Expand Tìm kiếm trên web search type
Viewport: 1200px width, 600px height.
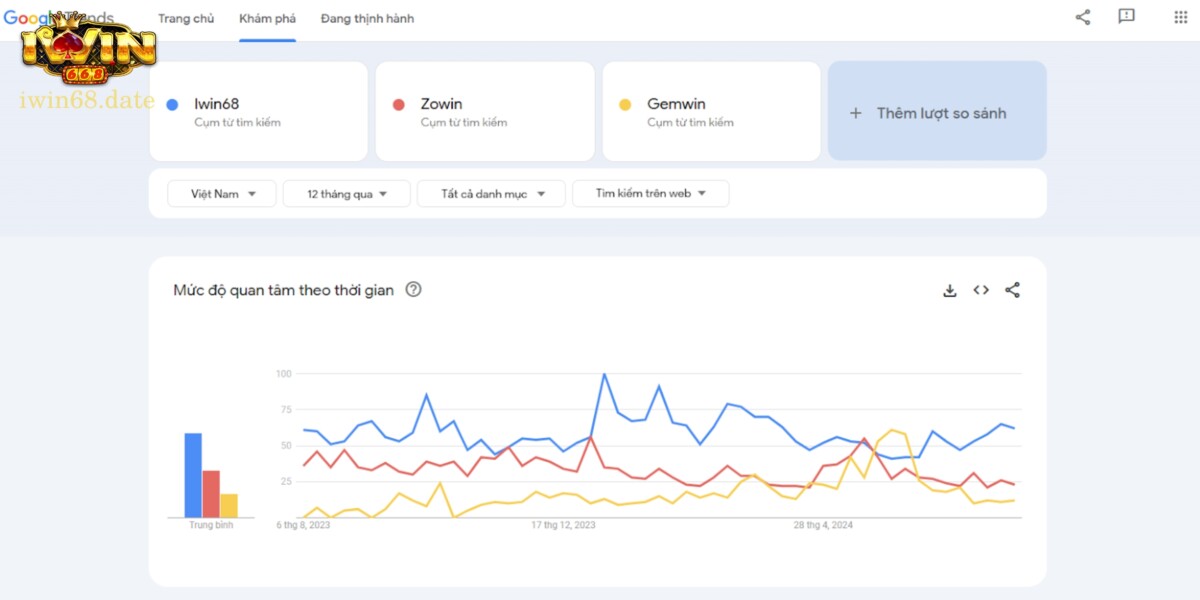pos(650,194)
